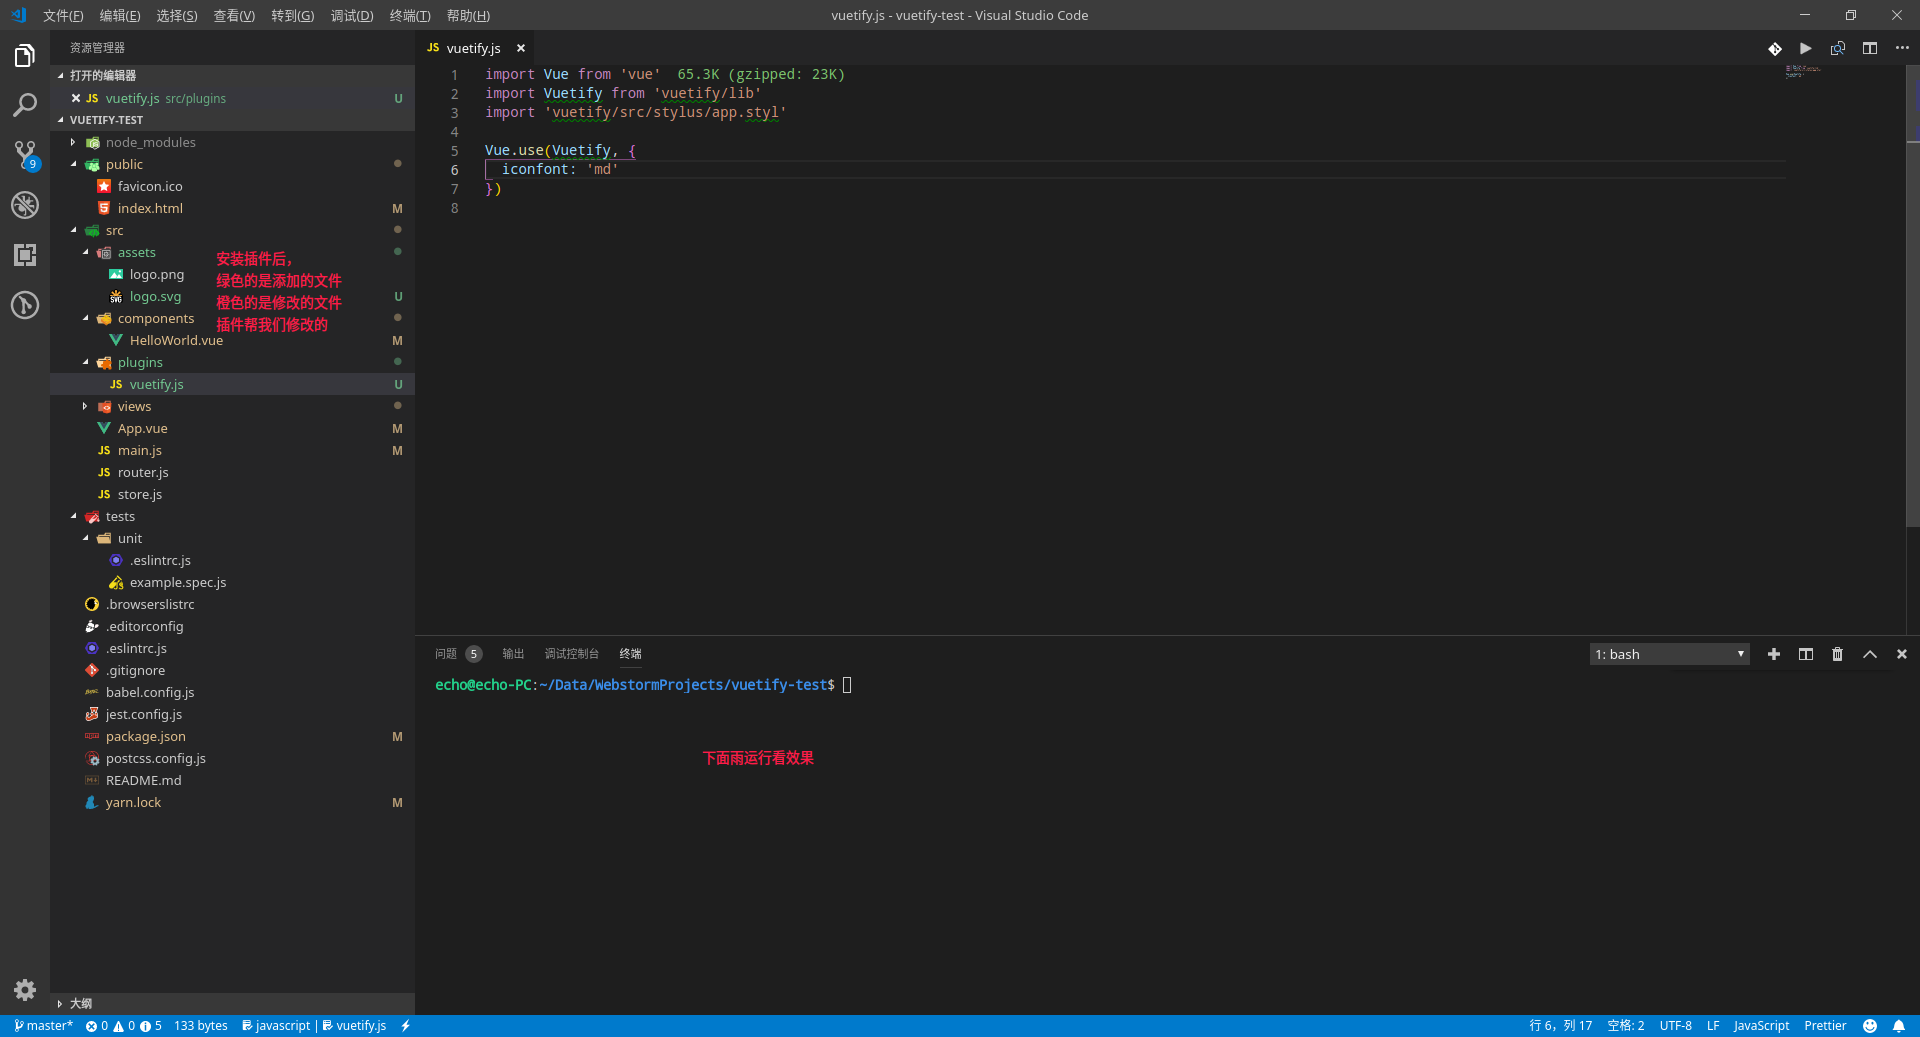
Task: Change UTF-8 encoding in status bar
Action: point(1676,1026)
